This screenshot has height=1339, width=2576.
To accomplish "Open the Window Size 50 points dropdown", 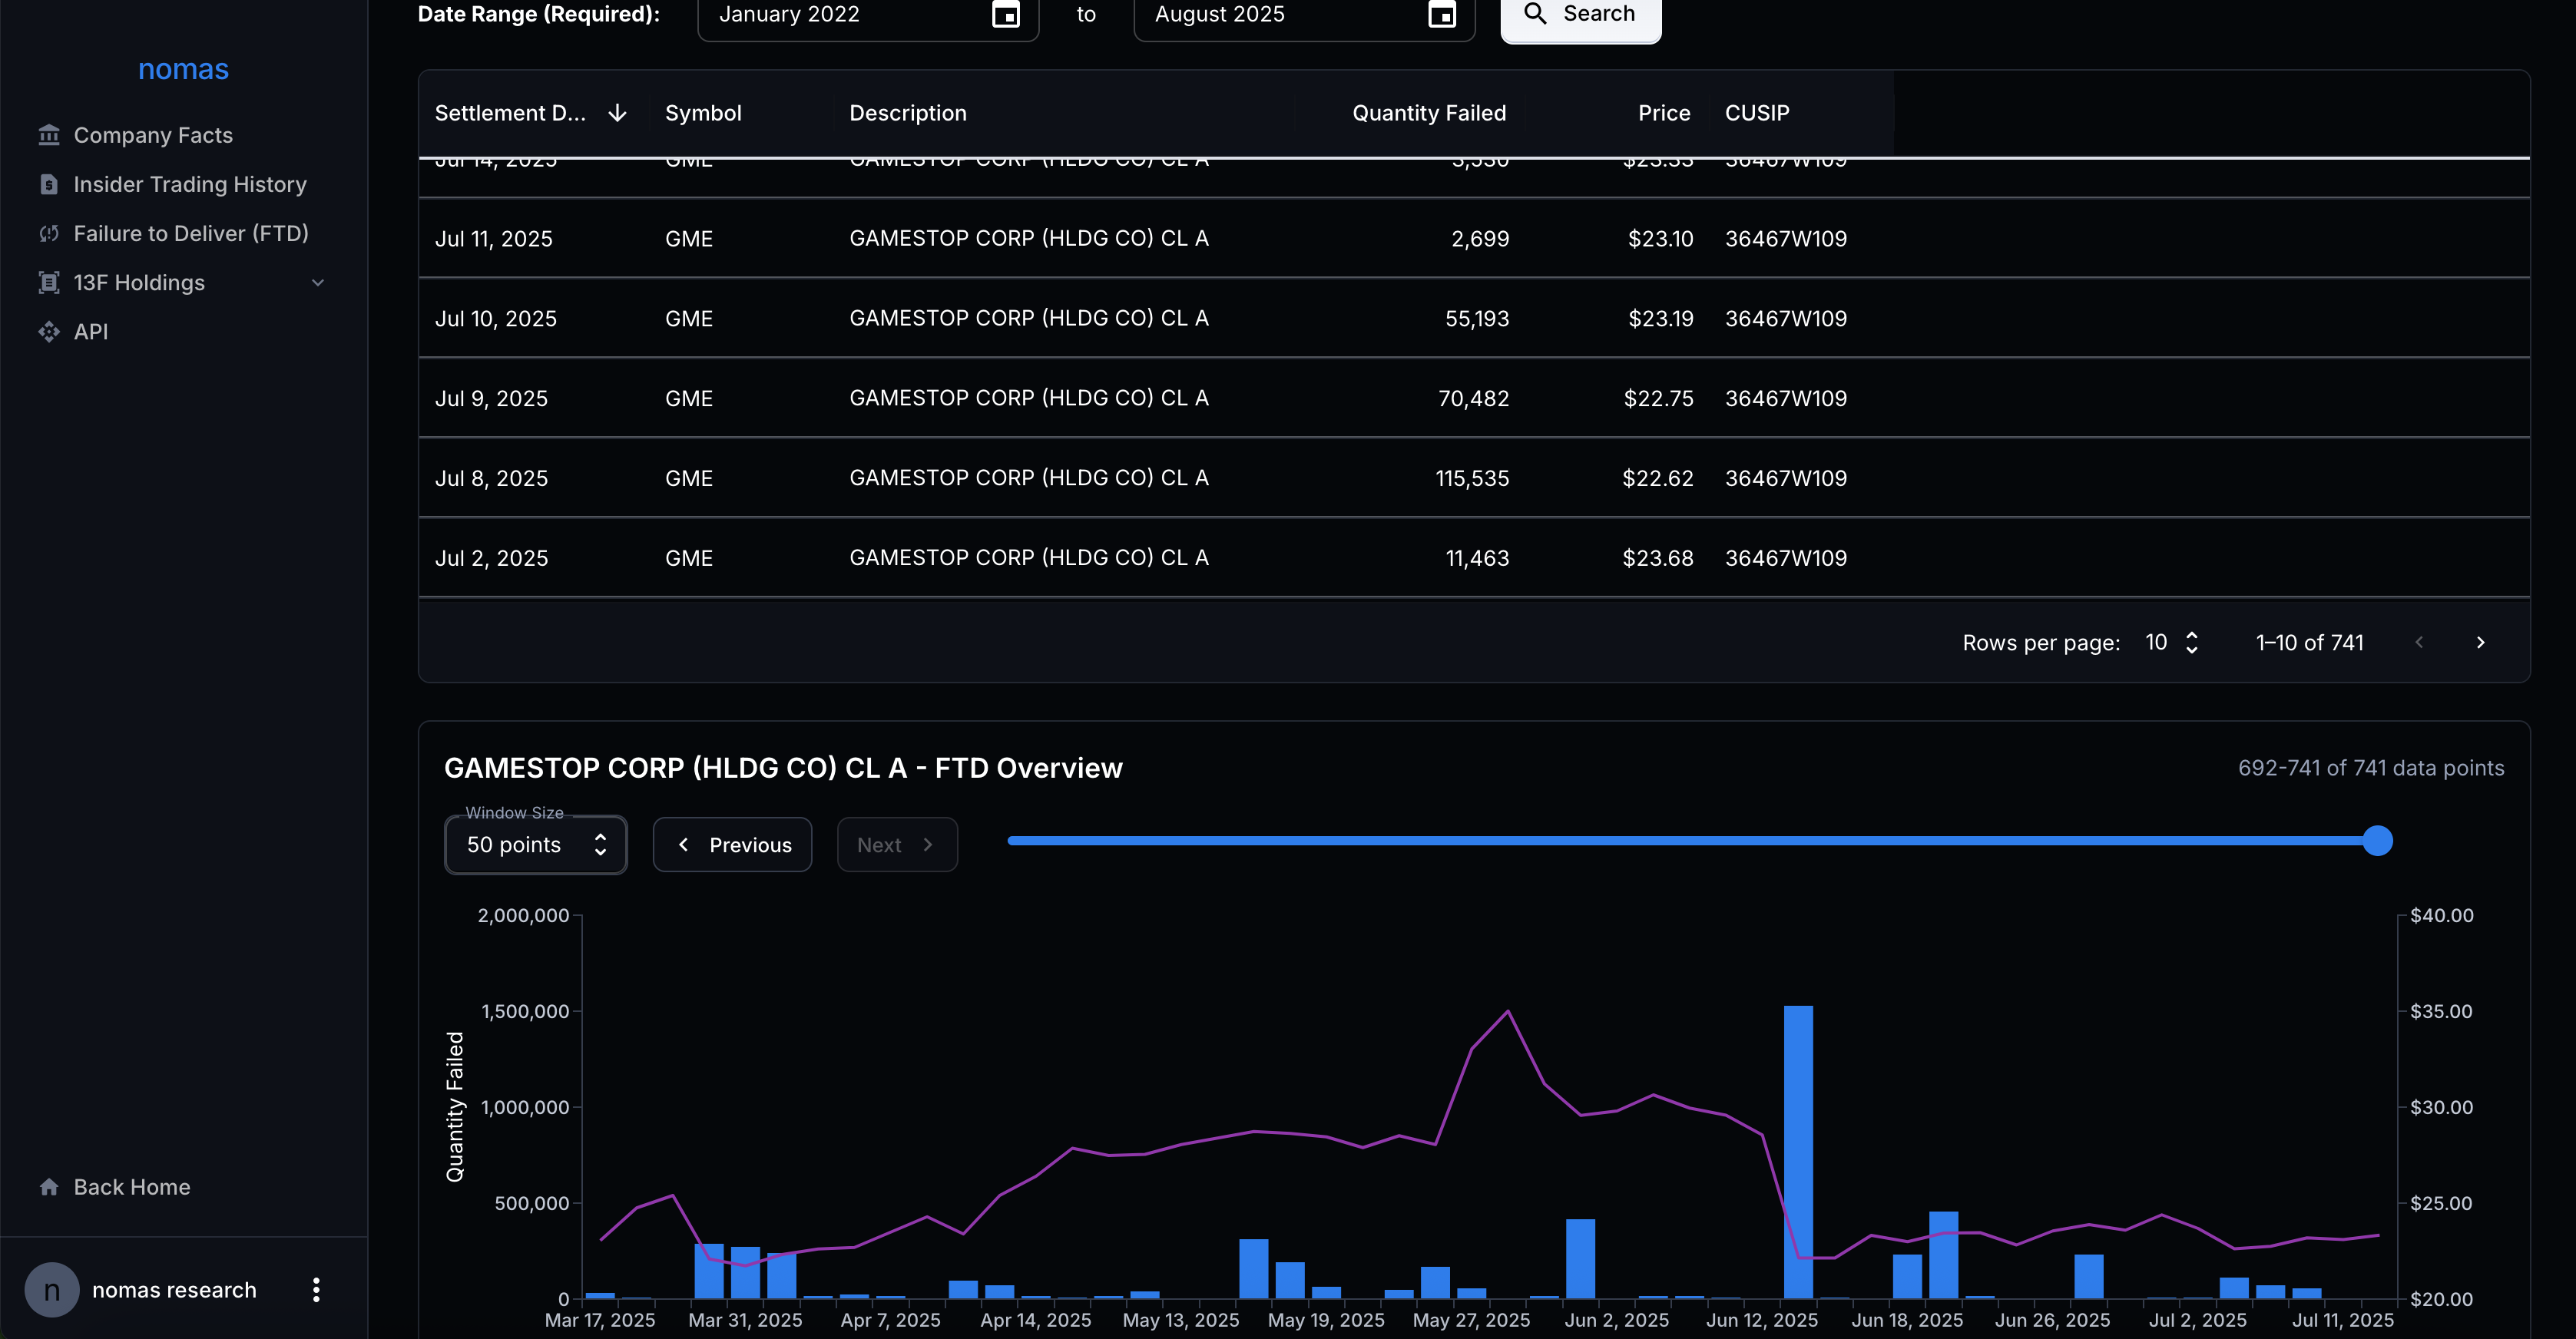I will pyautogui.click(x=536, y=845).
